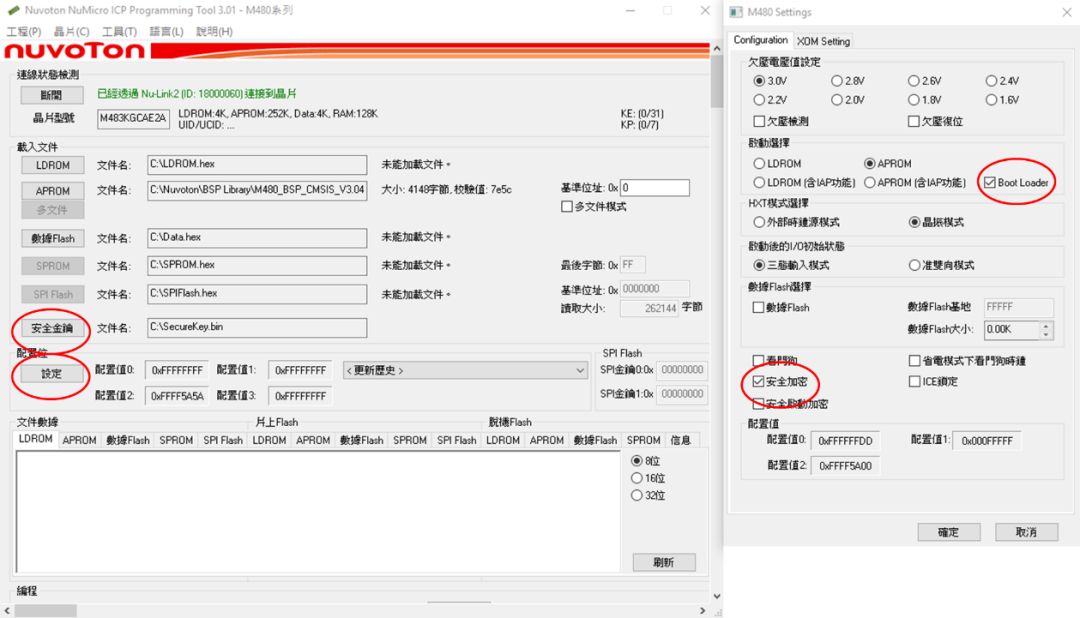Click the C:\LDROM.hex filename field

click(257, 165)
